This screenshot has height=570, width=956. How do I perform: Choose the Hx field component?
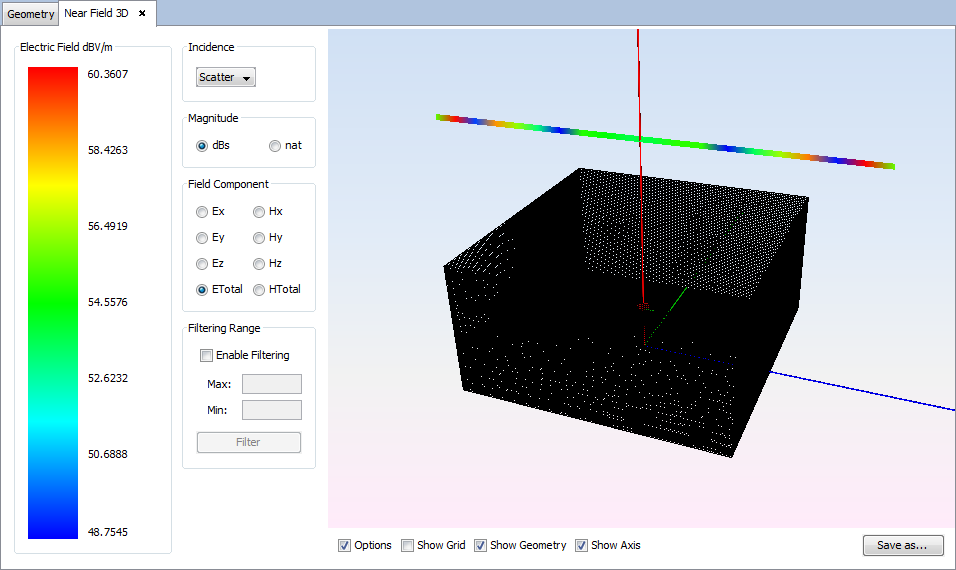[x=260, y=212]
